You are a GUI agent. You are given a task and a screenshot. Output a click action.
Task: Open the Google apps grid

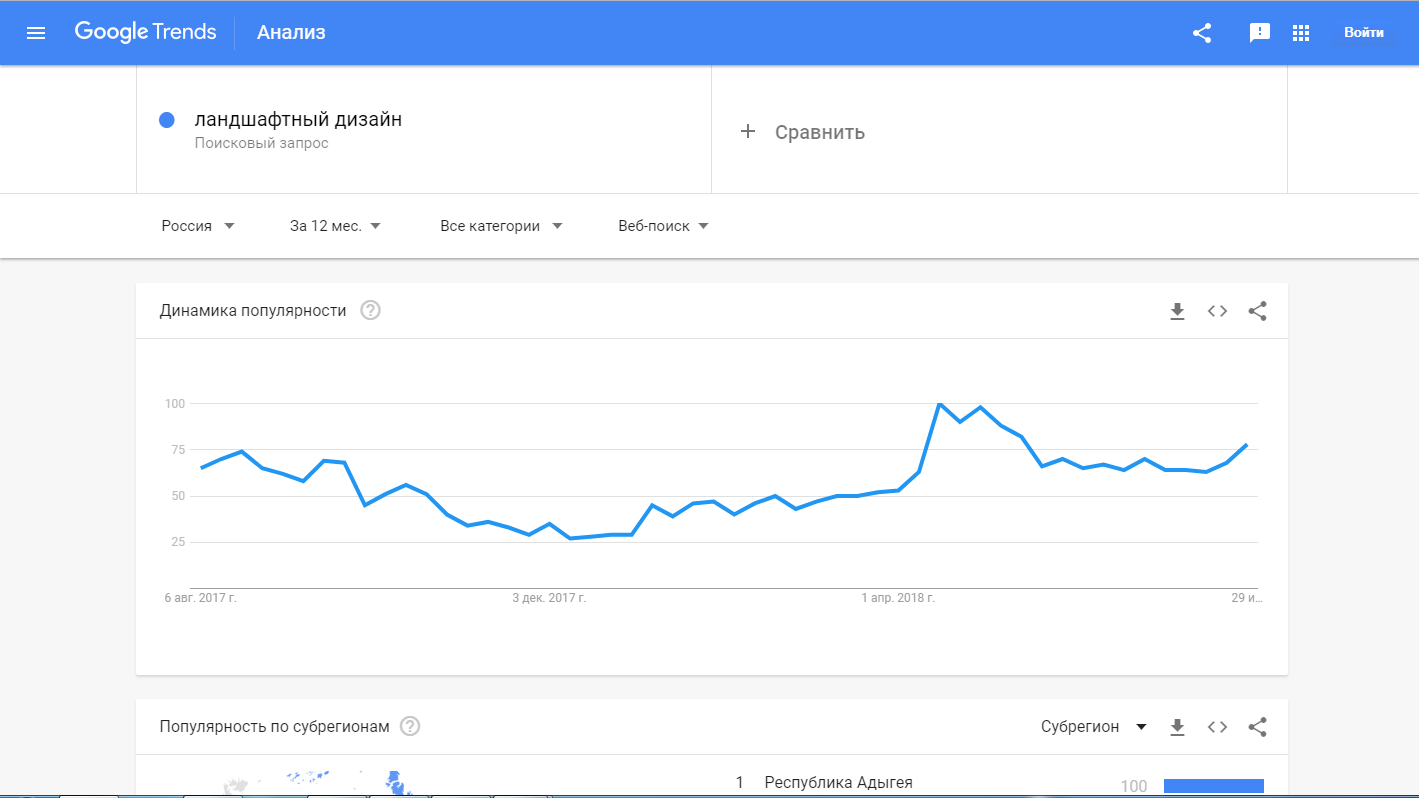(x=1301, y=33)
